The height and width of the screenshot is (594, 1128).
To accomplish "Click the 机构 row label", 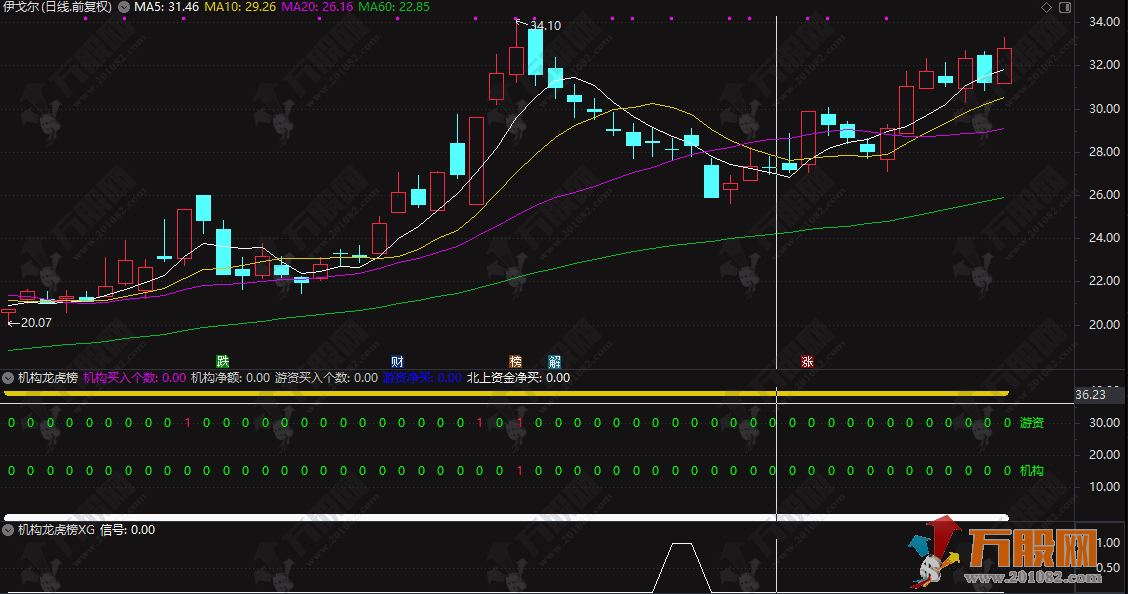I will point(1031,470).
